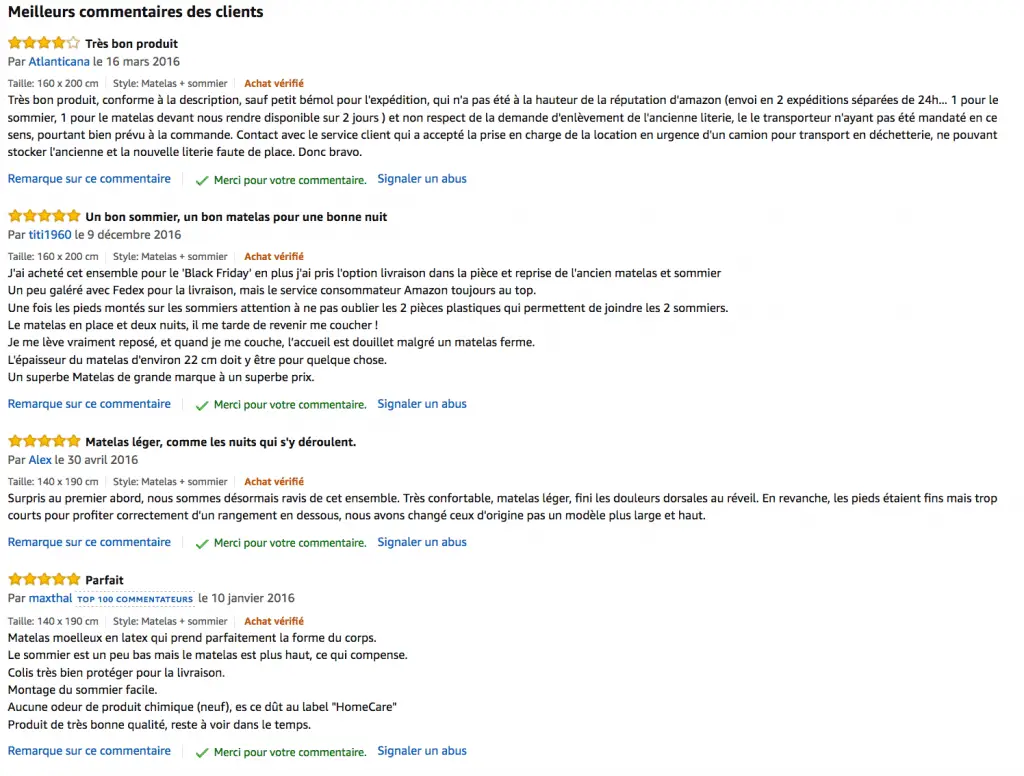Click 'Signaler un abus' under Alex's review
Image resolution: width=1024 pixels, height=776 pixels.
422,542
